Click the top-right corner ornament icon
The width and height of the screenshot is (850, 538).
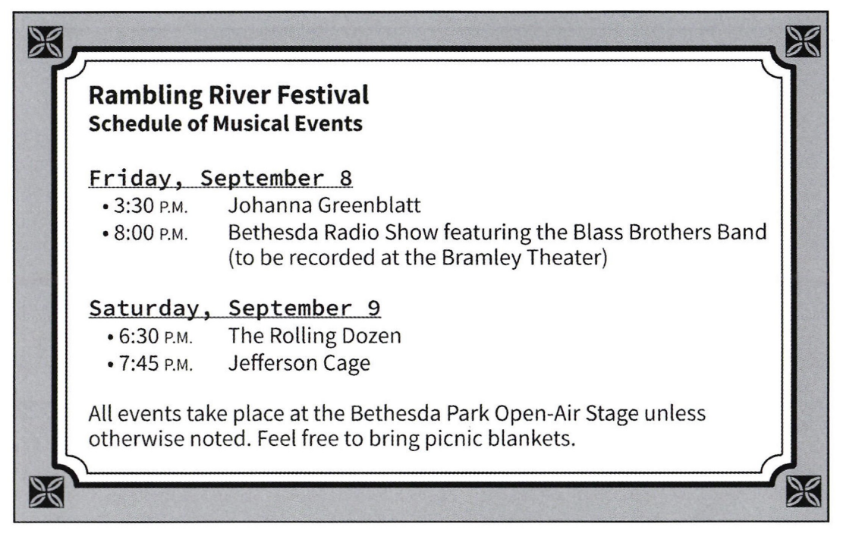click(x=802, y=40)
